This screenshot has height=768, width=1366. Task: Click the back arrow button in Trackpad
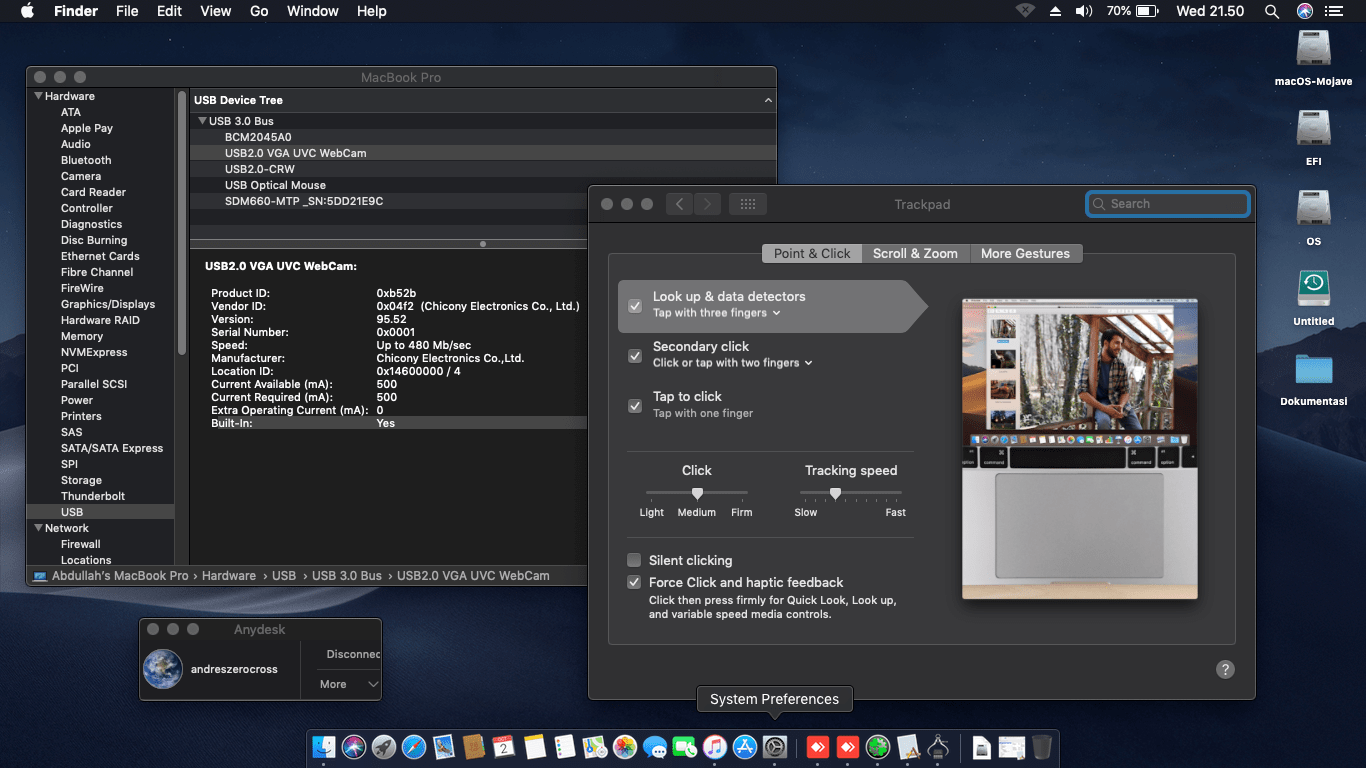tap(679, 204)
